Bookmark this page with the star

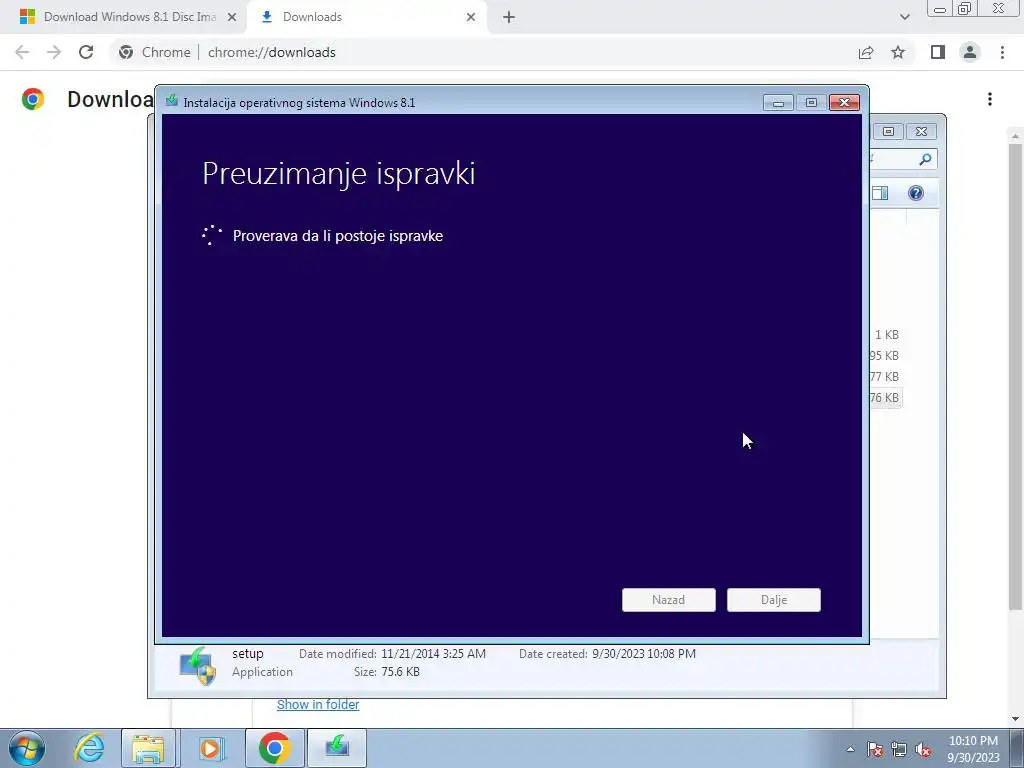pyautogui.click(x=898, y=52)
